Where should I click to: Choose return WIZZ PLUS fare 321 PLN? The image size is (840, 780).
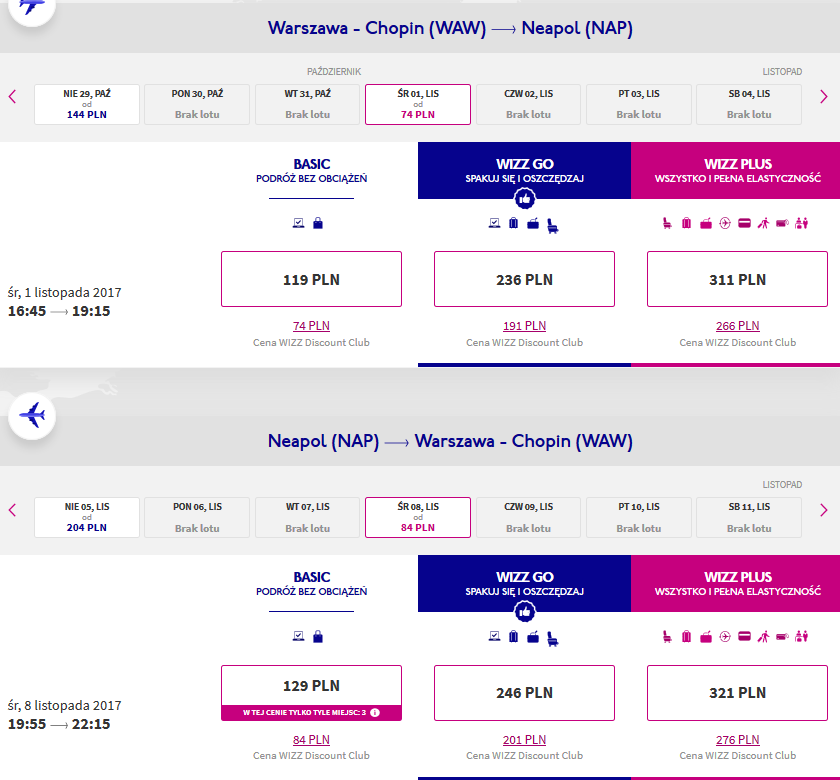[x=738, y=693]
